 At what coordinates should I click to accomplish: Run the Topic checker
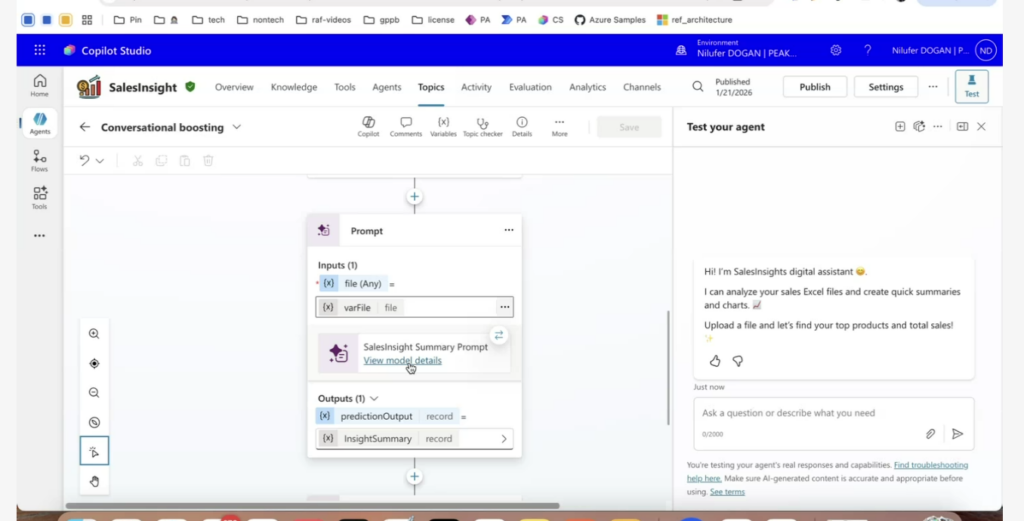483,122
